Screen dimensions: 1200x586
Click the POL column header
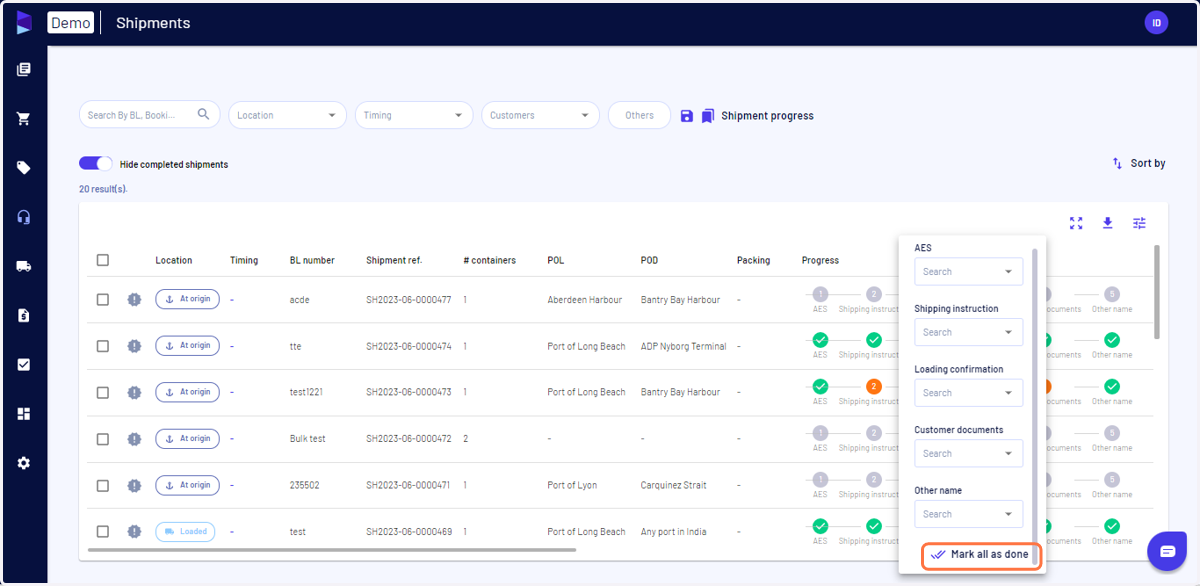click(556, 260)
